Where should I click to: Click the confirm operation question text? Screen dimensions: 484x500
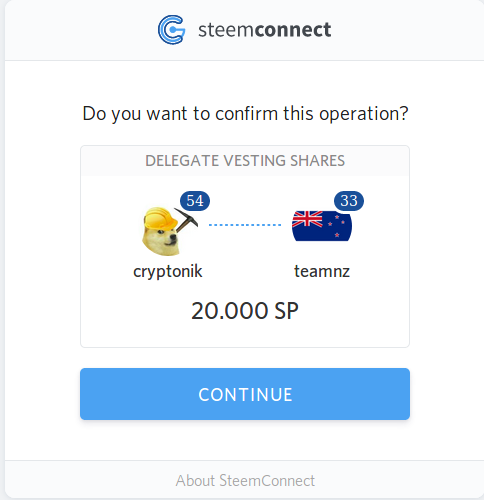click(x=245, y=114)
